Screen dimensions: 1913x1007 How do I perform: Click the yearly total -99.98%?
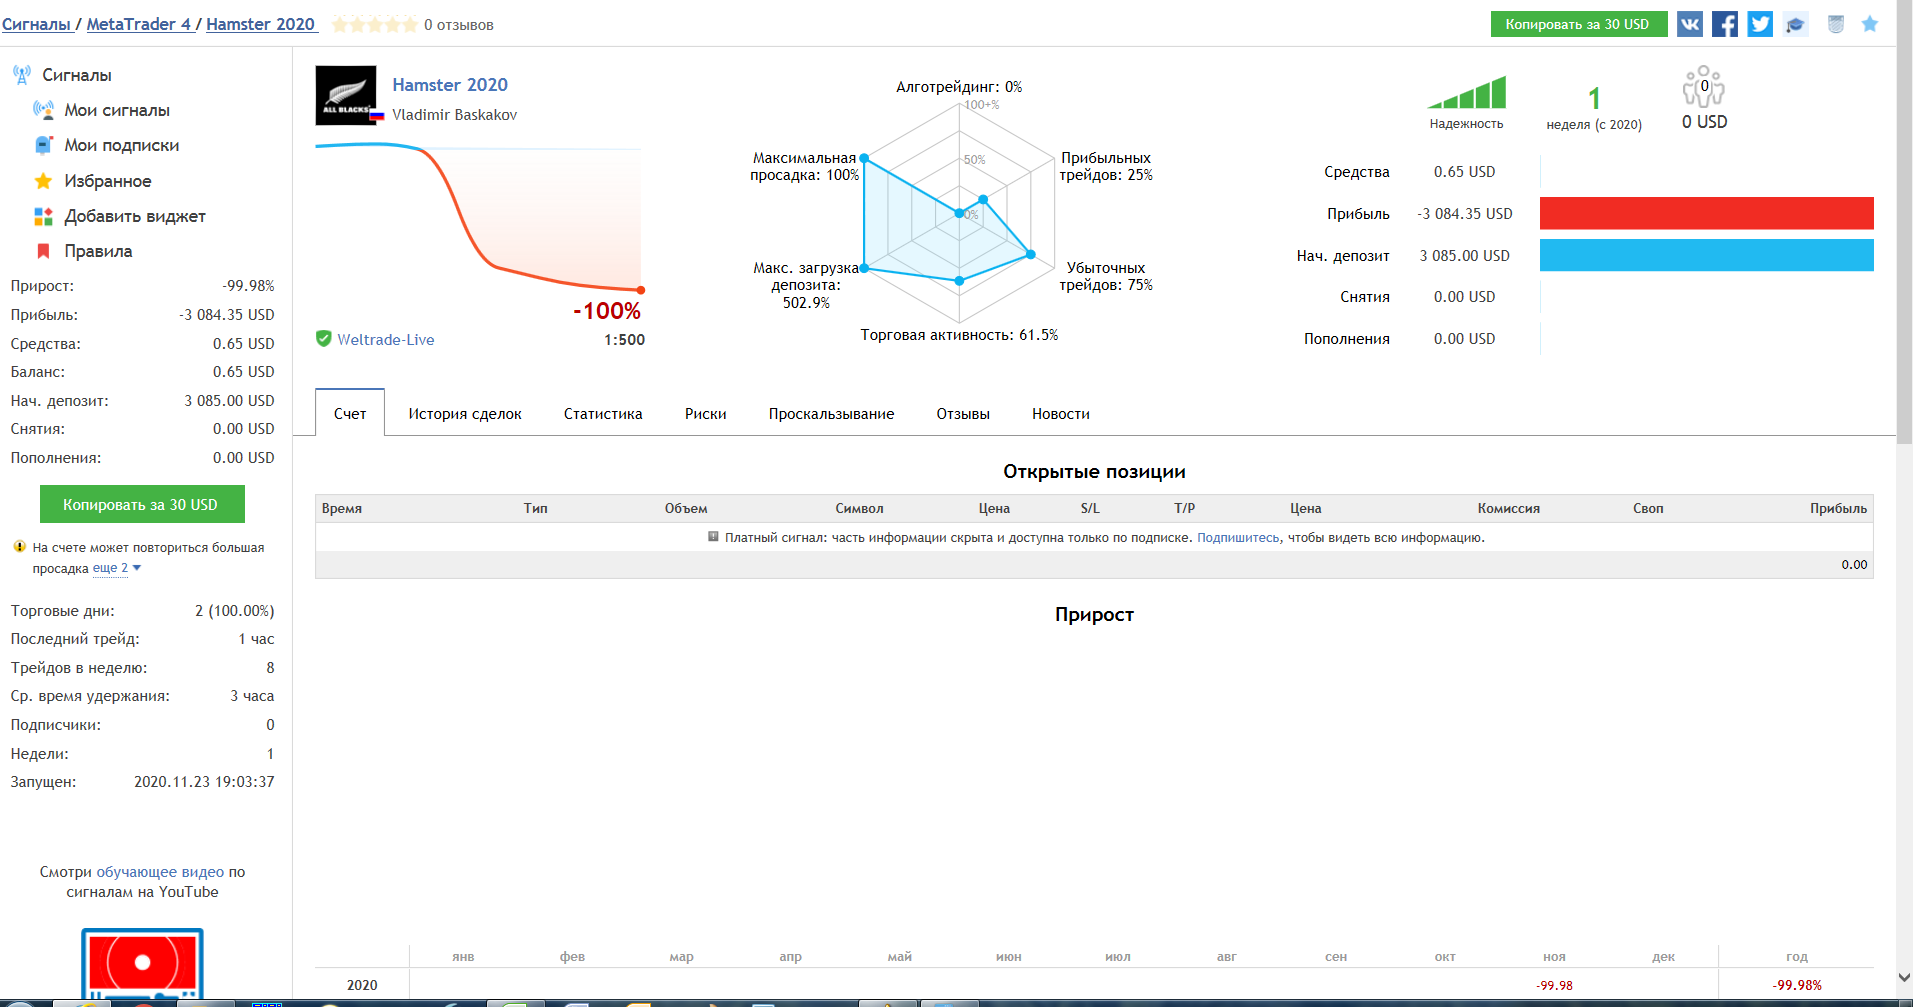coord(1797,985)
